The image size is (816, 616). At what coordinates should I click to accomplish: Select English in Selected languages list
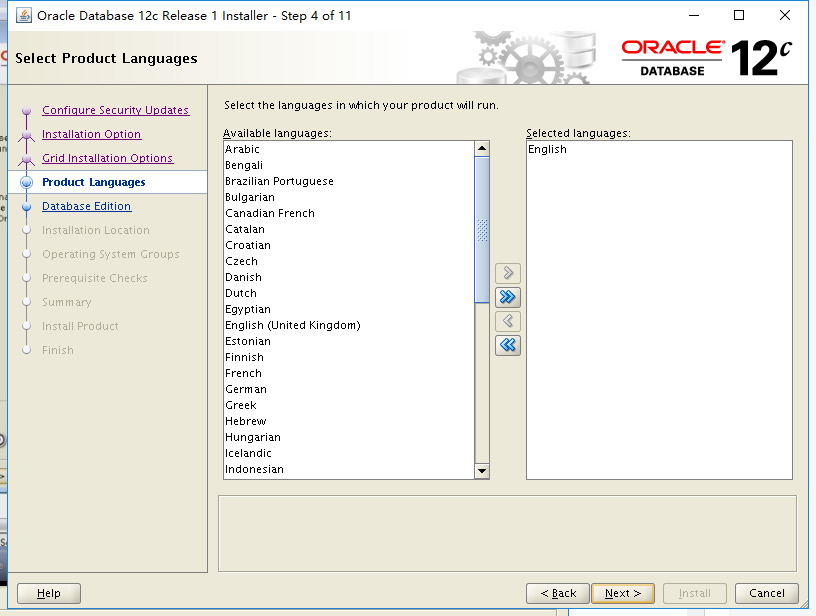point(659,149)
